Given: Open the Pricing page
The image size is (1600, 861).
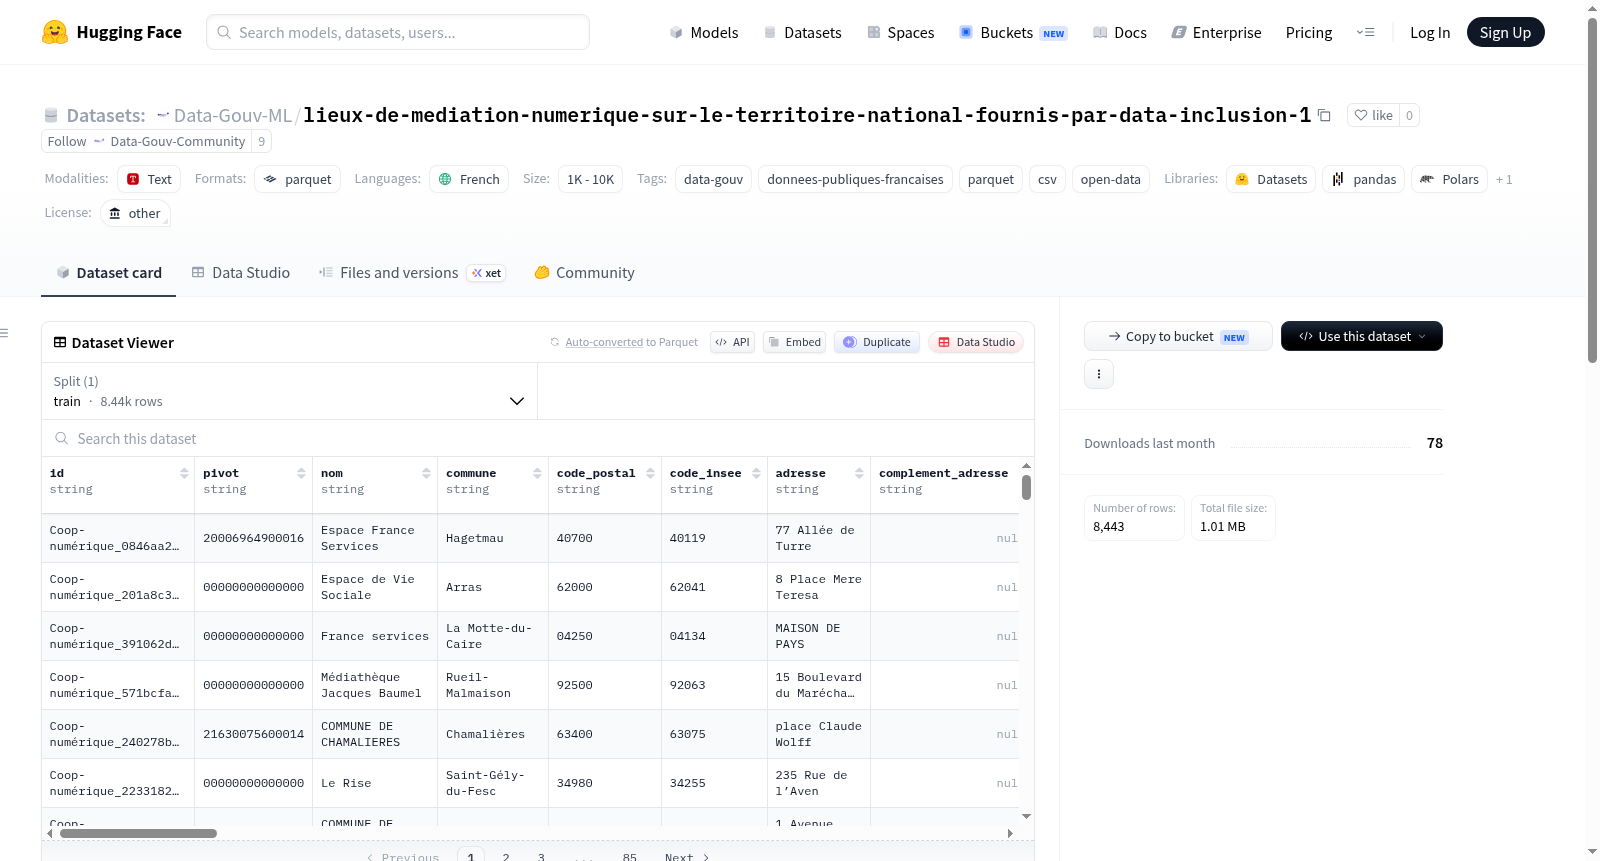Looking at the screenshot, I should point(1309,33).
